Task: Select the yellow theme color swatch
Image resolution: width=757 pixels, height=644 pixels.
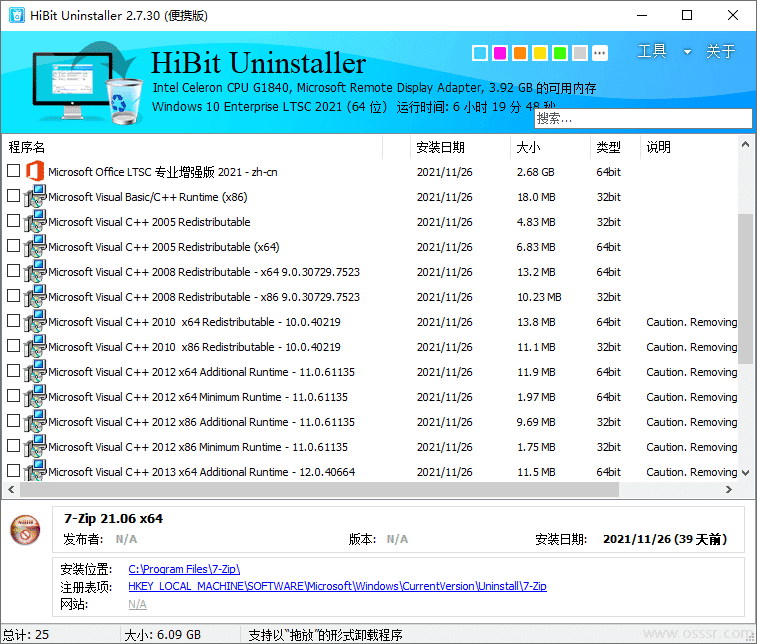Action: 540,53
